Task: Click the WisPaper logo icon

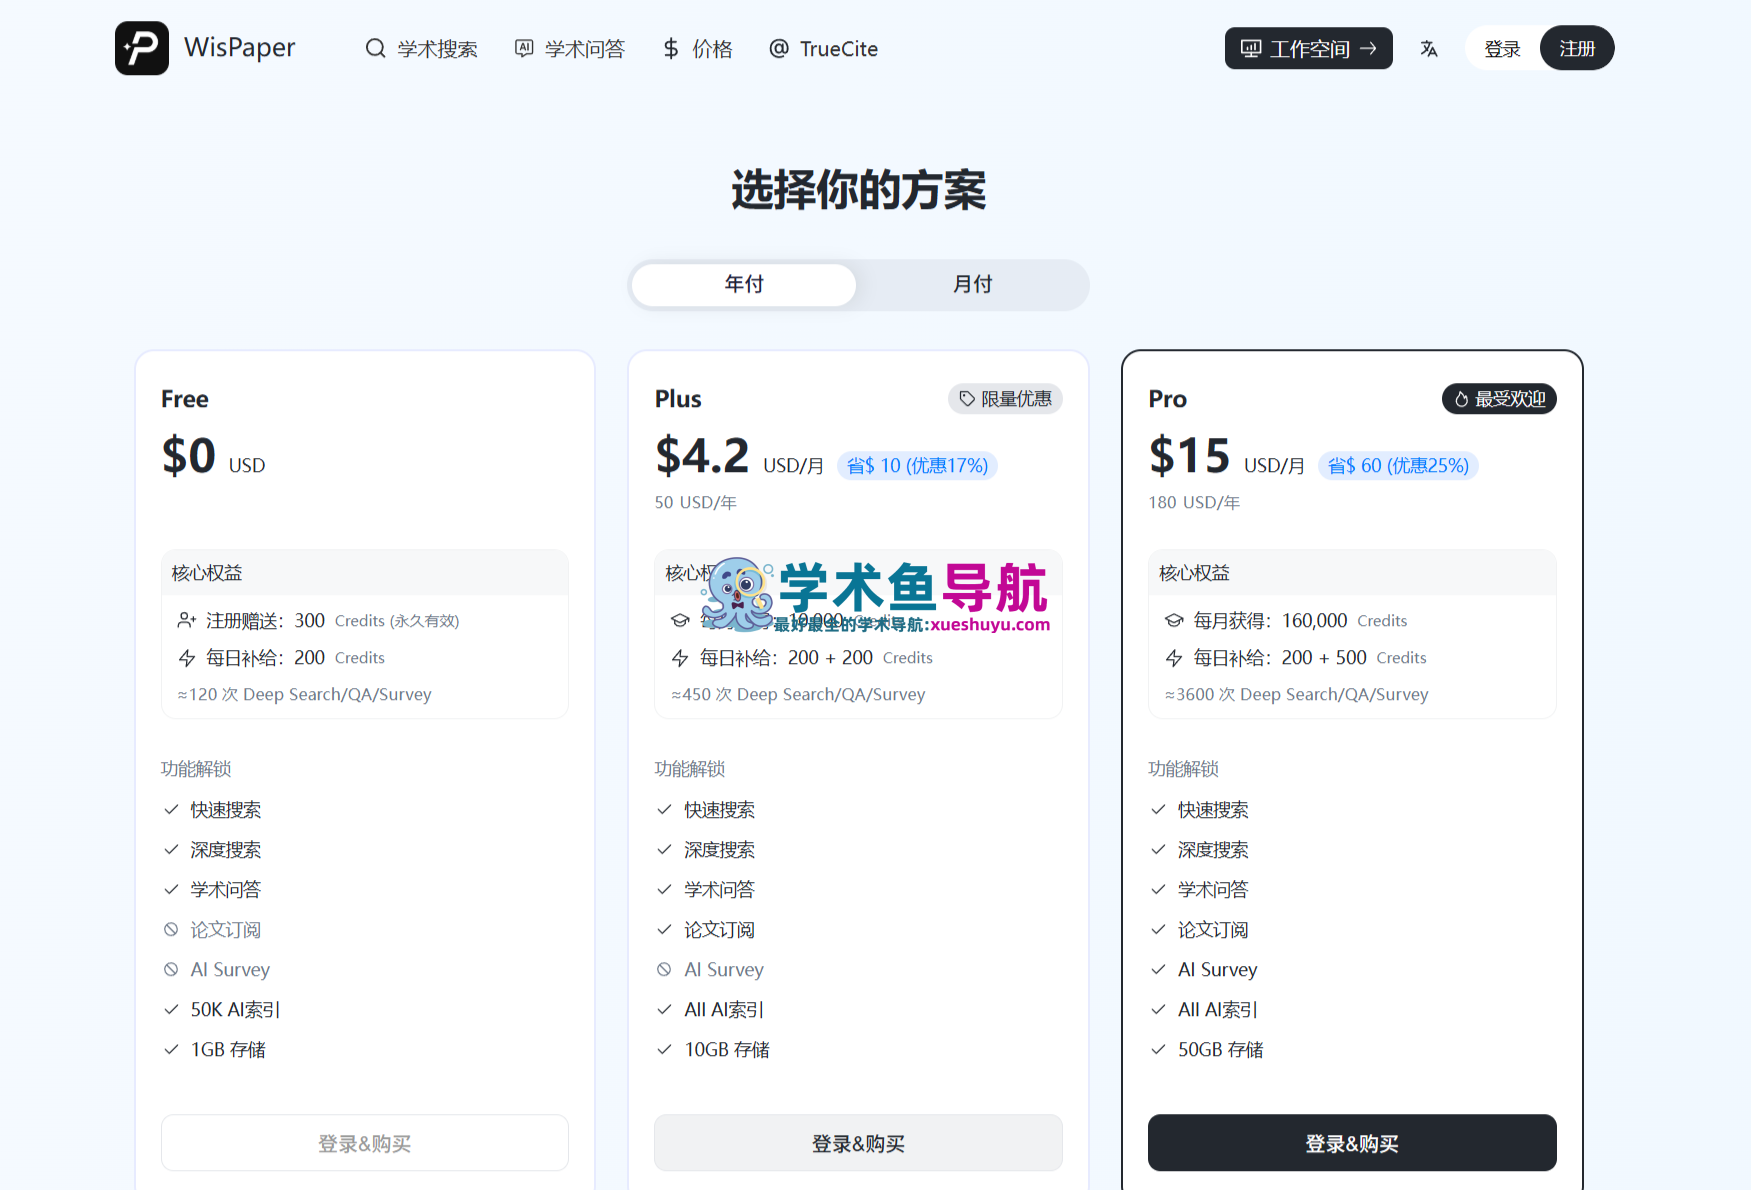Action: tap(141, 48)
